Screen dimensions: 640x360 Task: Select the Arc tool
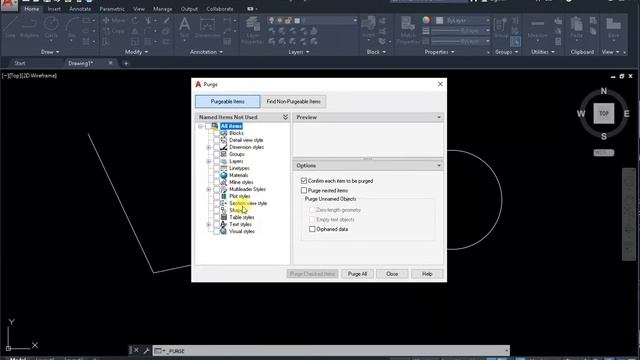click(72, 27)
